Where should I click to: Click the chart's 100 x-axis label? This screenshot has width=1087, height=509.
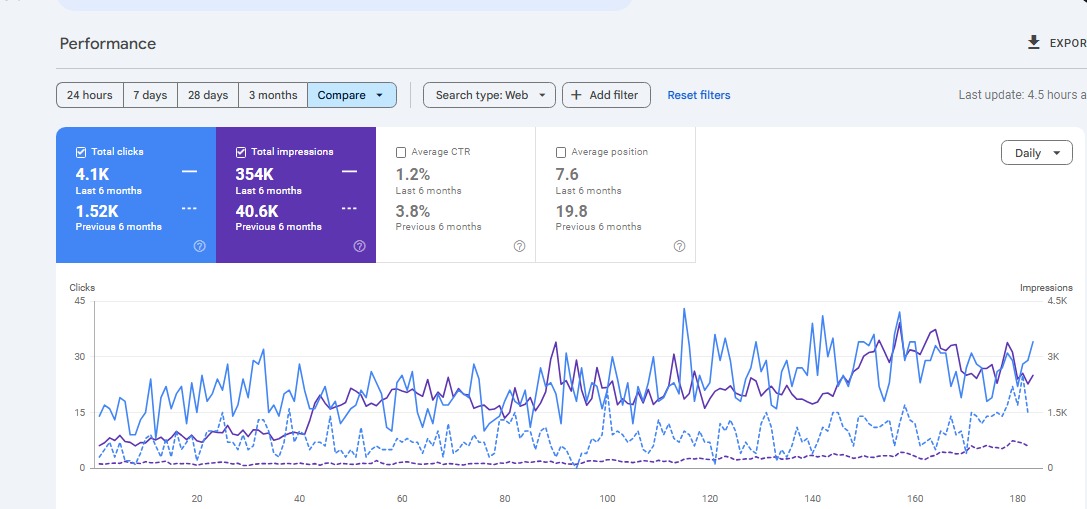click(607, 498)
